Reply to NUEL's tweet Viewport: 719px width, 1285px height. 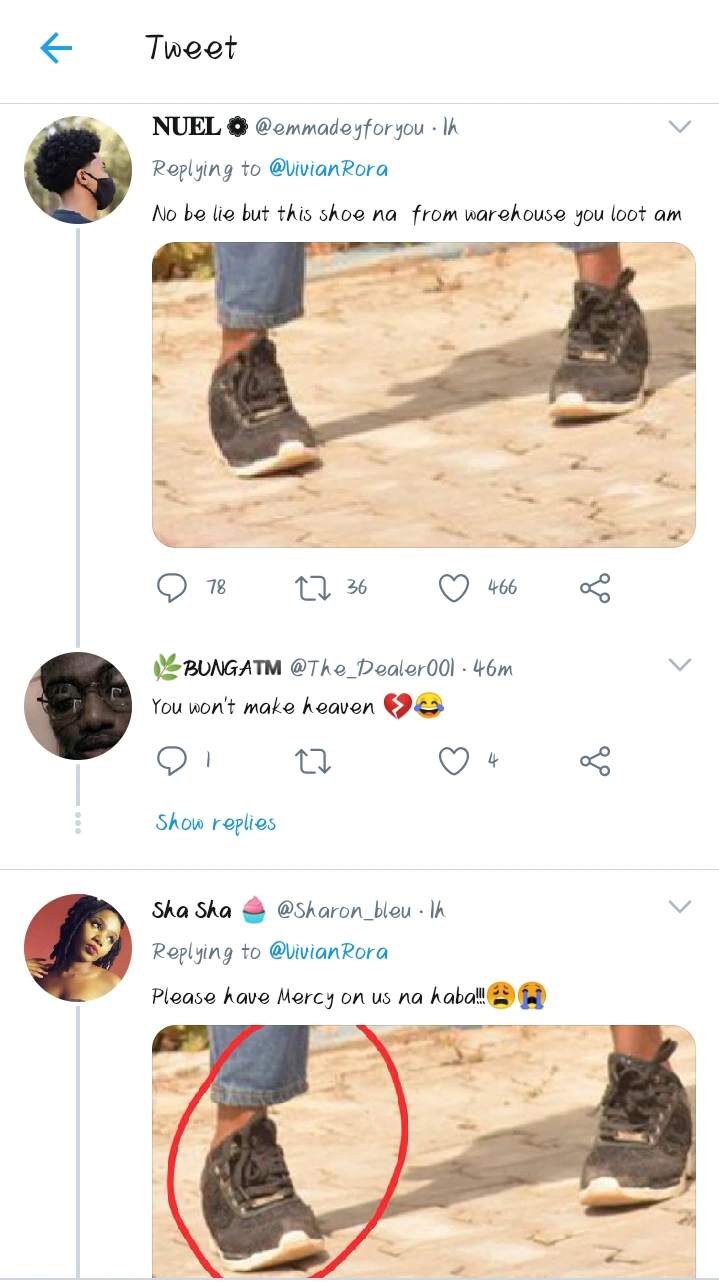pos(172,588)
